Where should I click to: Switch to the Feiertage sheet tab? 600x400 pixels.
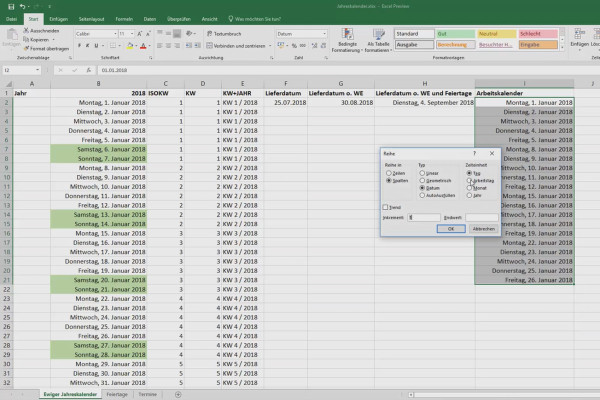pyautogui.click(x=117, y=394)
